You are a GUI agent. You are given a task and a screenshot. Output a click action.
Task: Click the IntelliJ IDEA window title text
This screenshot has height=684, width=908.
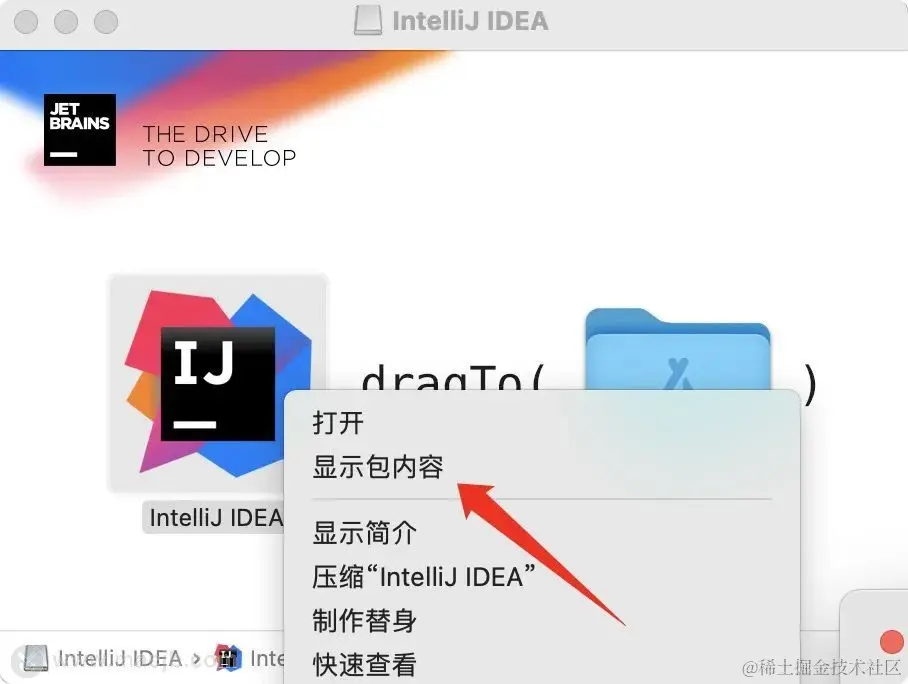tap(470, 21)
